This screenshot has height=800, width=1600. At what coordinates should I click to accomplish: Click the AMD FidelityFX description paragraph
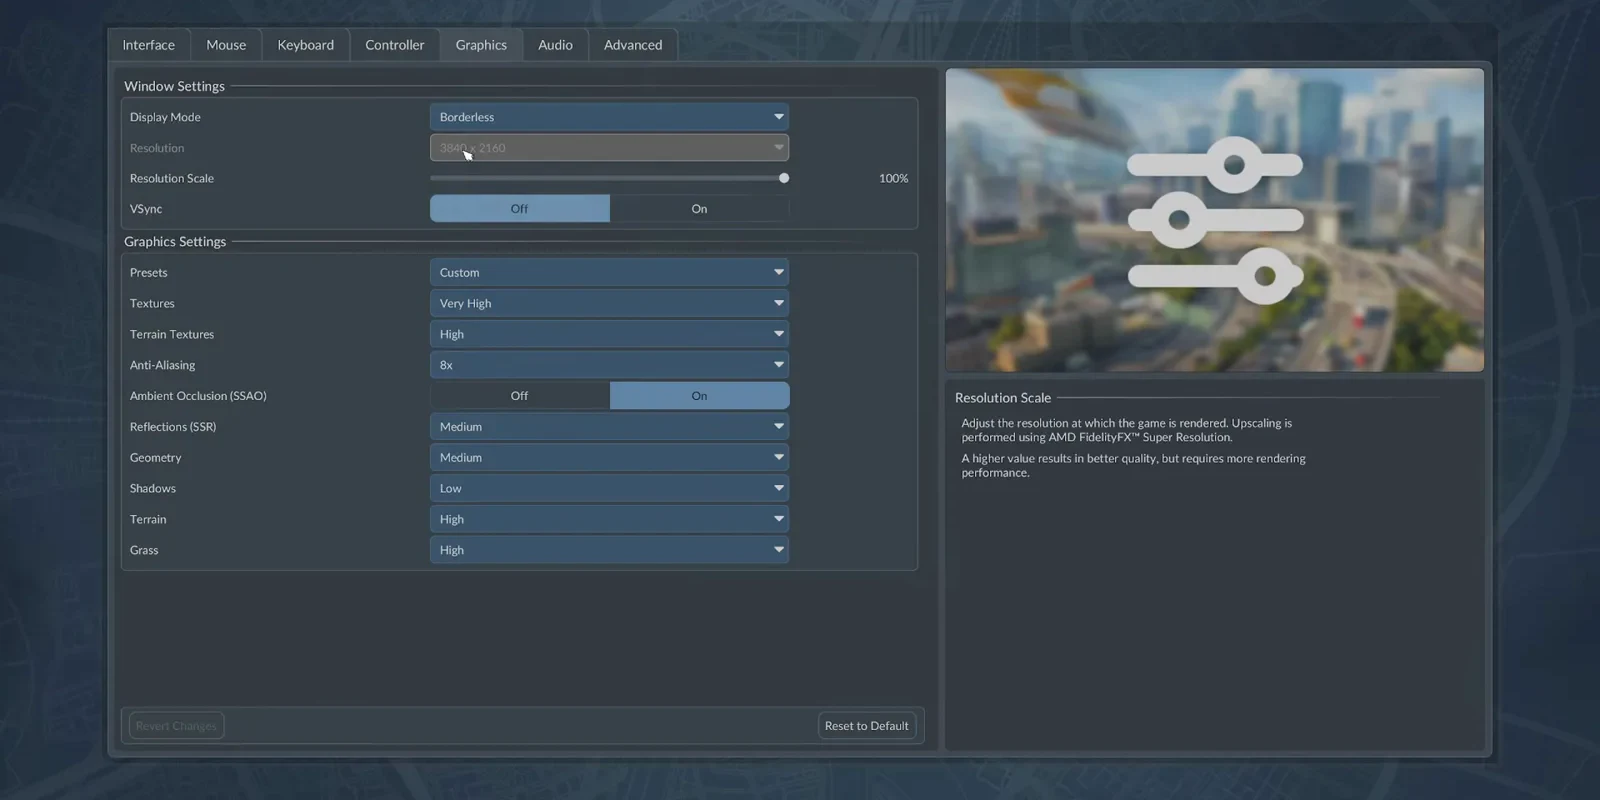click(x=1127, y=430)
